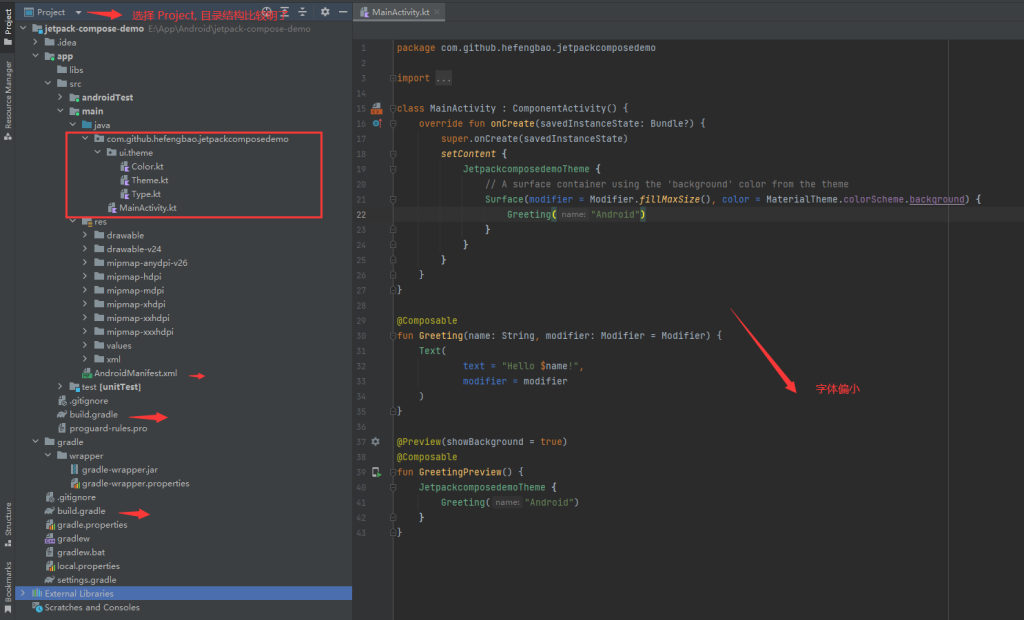Hide the Project tool window
This screenshot has width=1024, height=620.
pos(343,12)
